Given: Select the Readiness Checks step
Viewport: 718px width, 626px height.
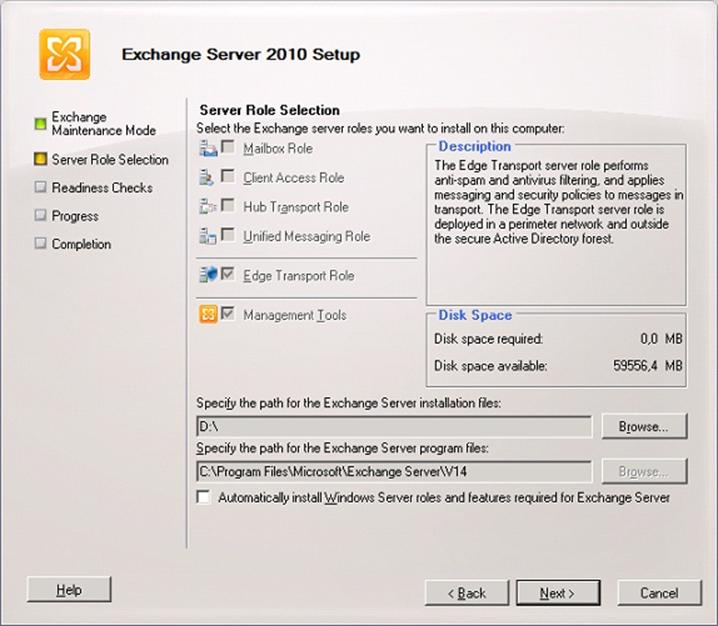Looking at the screenshot, I should (x=102, y=187).
